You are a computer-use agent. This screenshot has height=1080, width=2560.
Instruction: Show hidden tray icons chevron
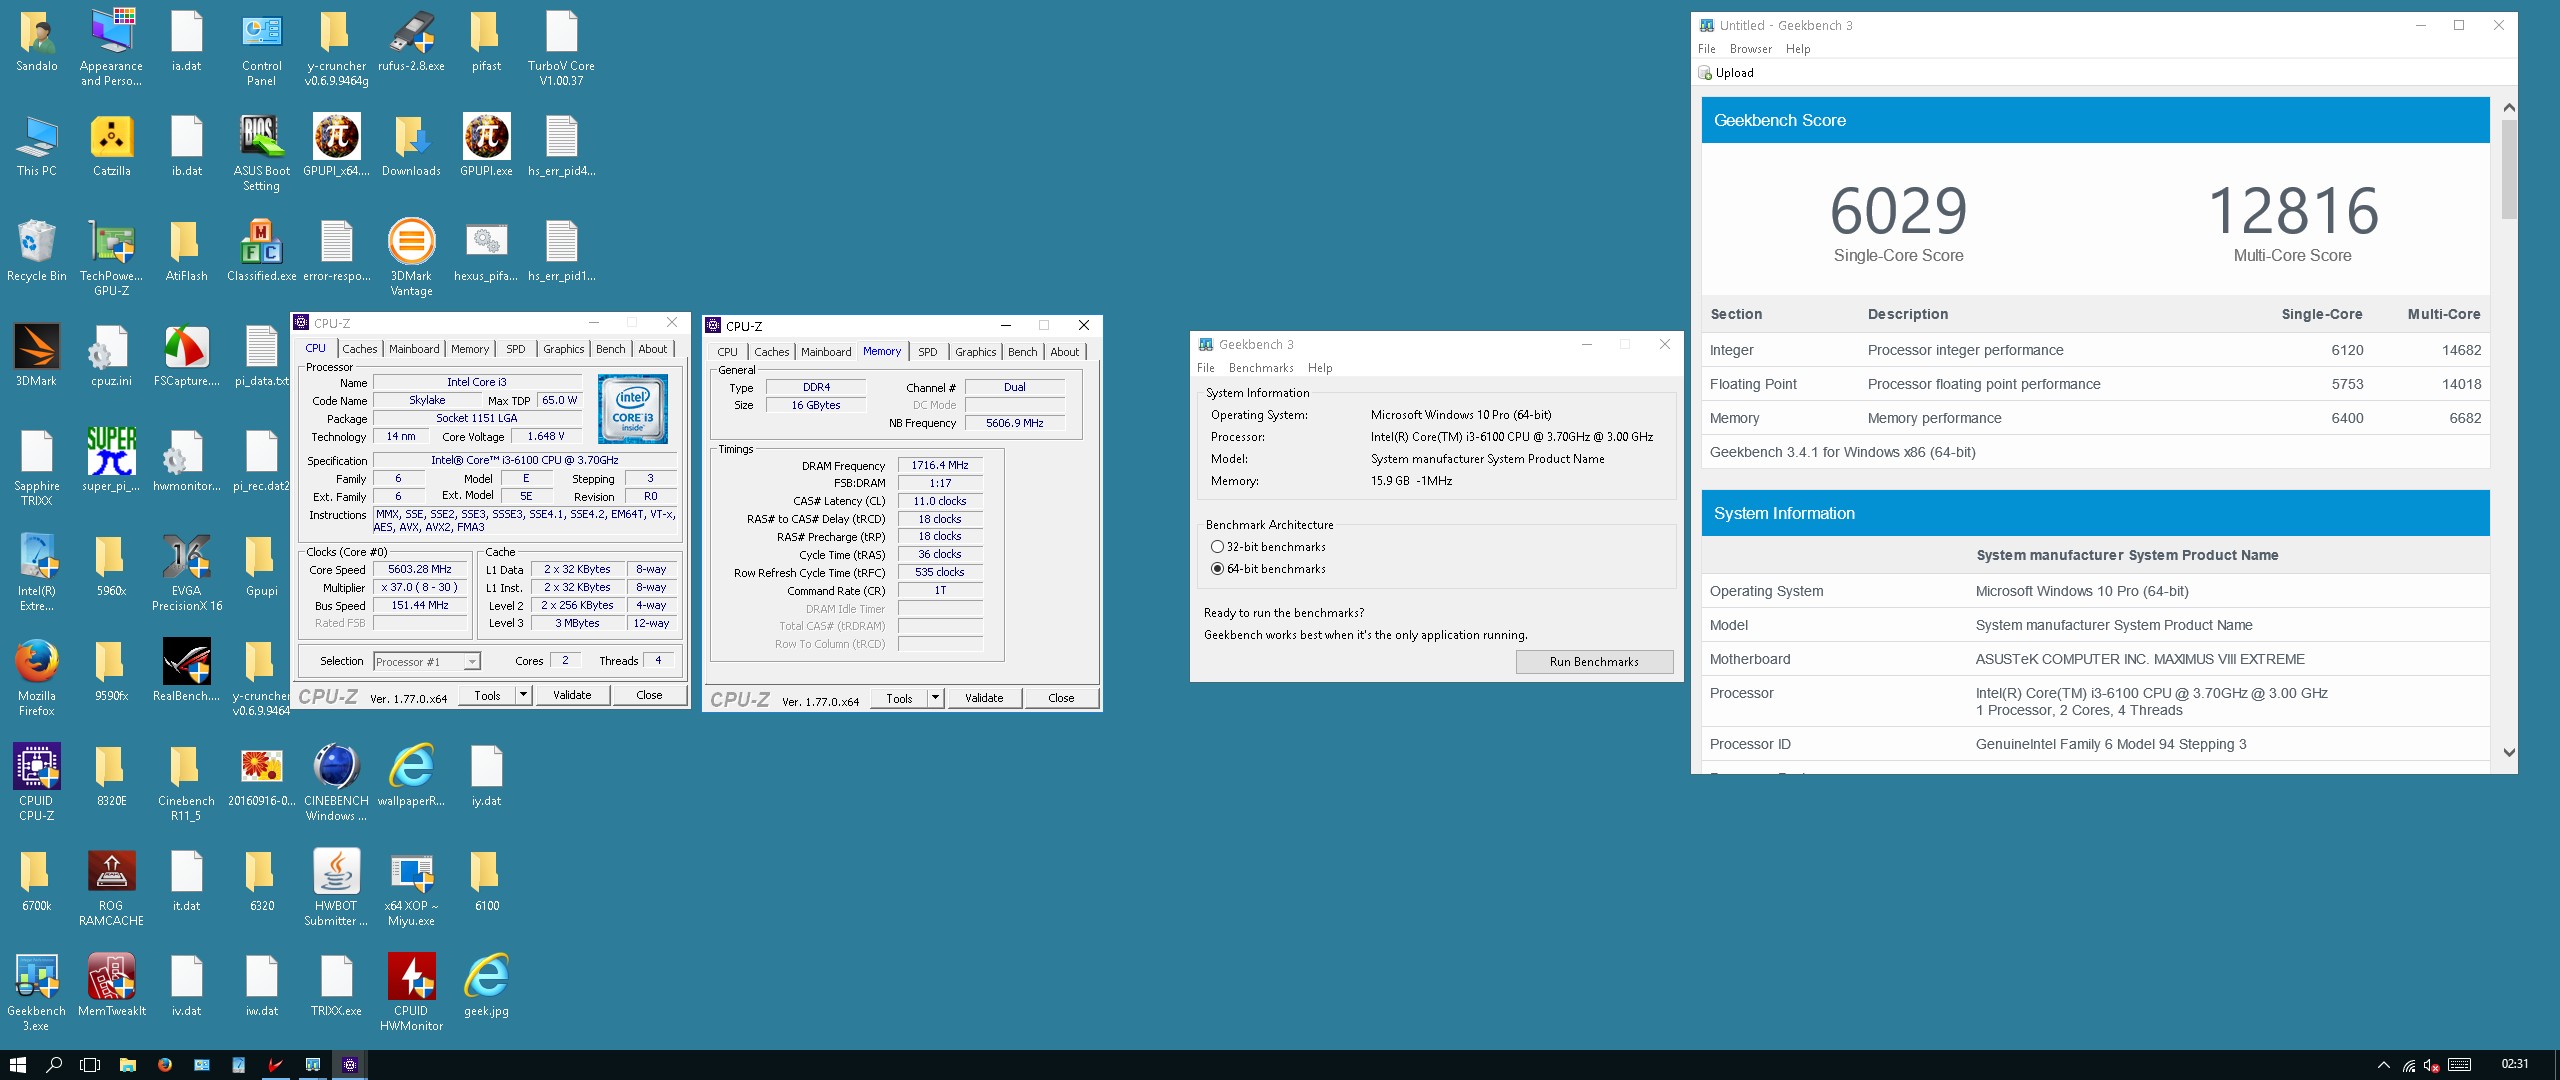(2384, 1065)
